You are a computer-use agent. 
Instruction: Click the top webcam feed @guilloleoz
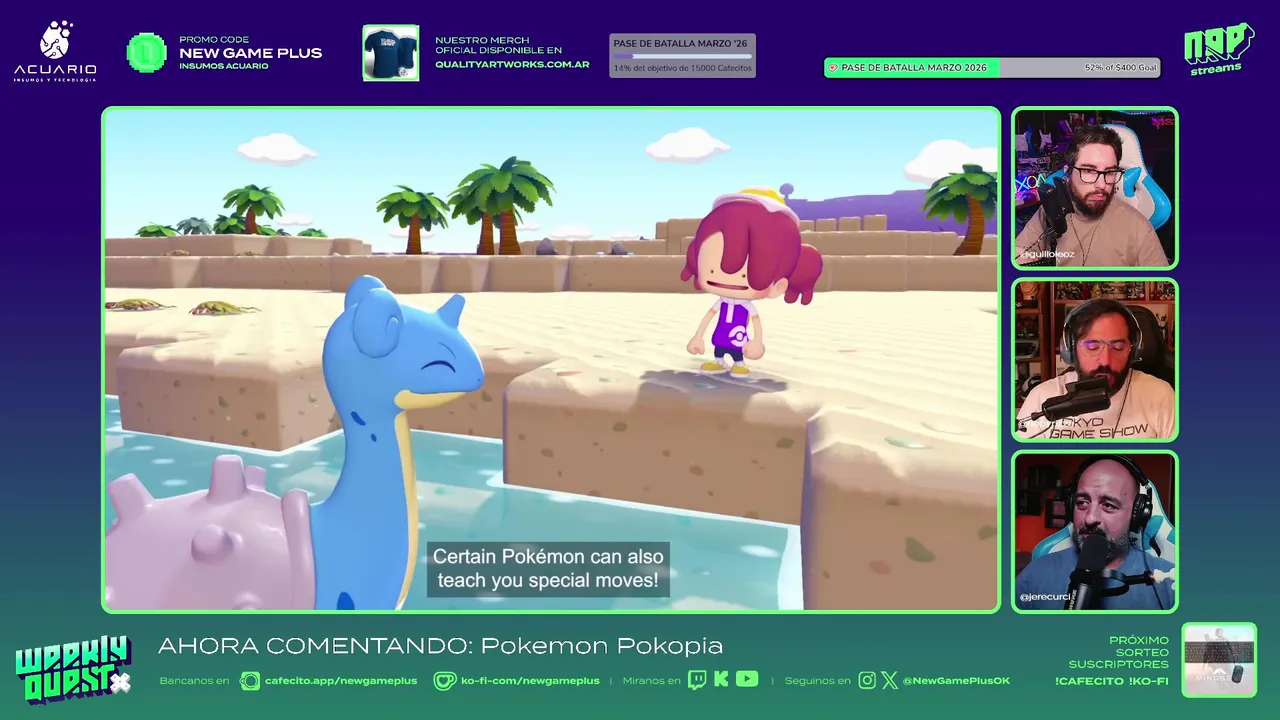[x=1095, y=188]
